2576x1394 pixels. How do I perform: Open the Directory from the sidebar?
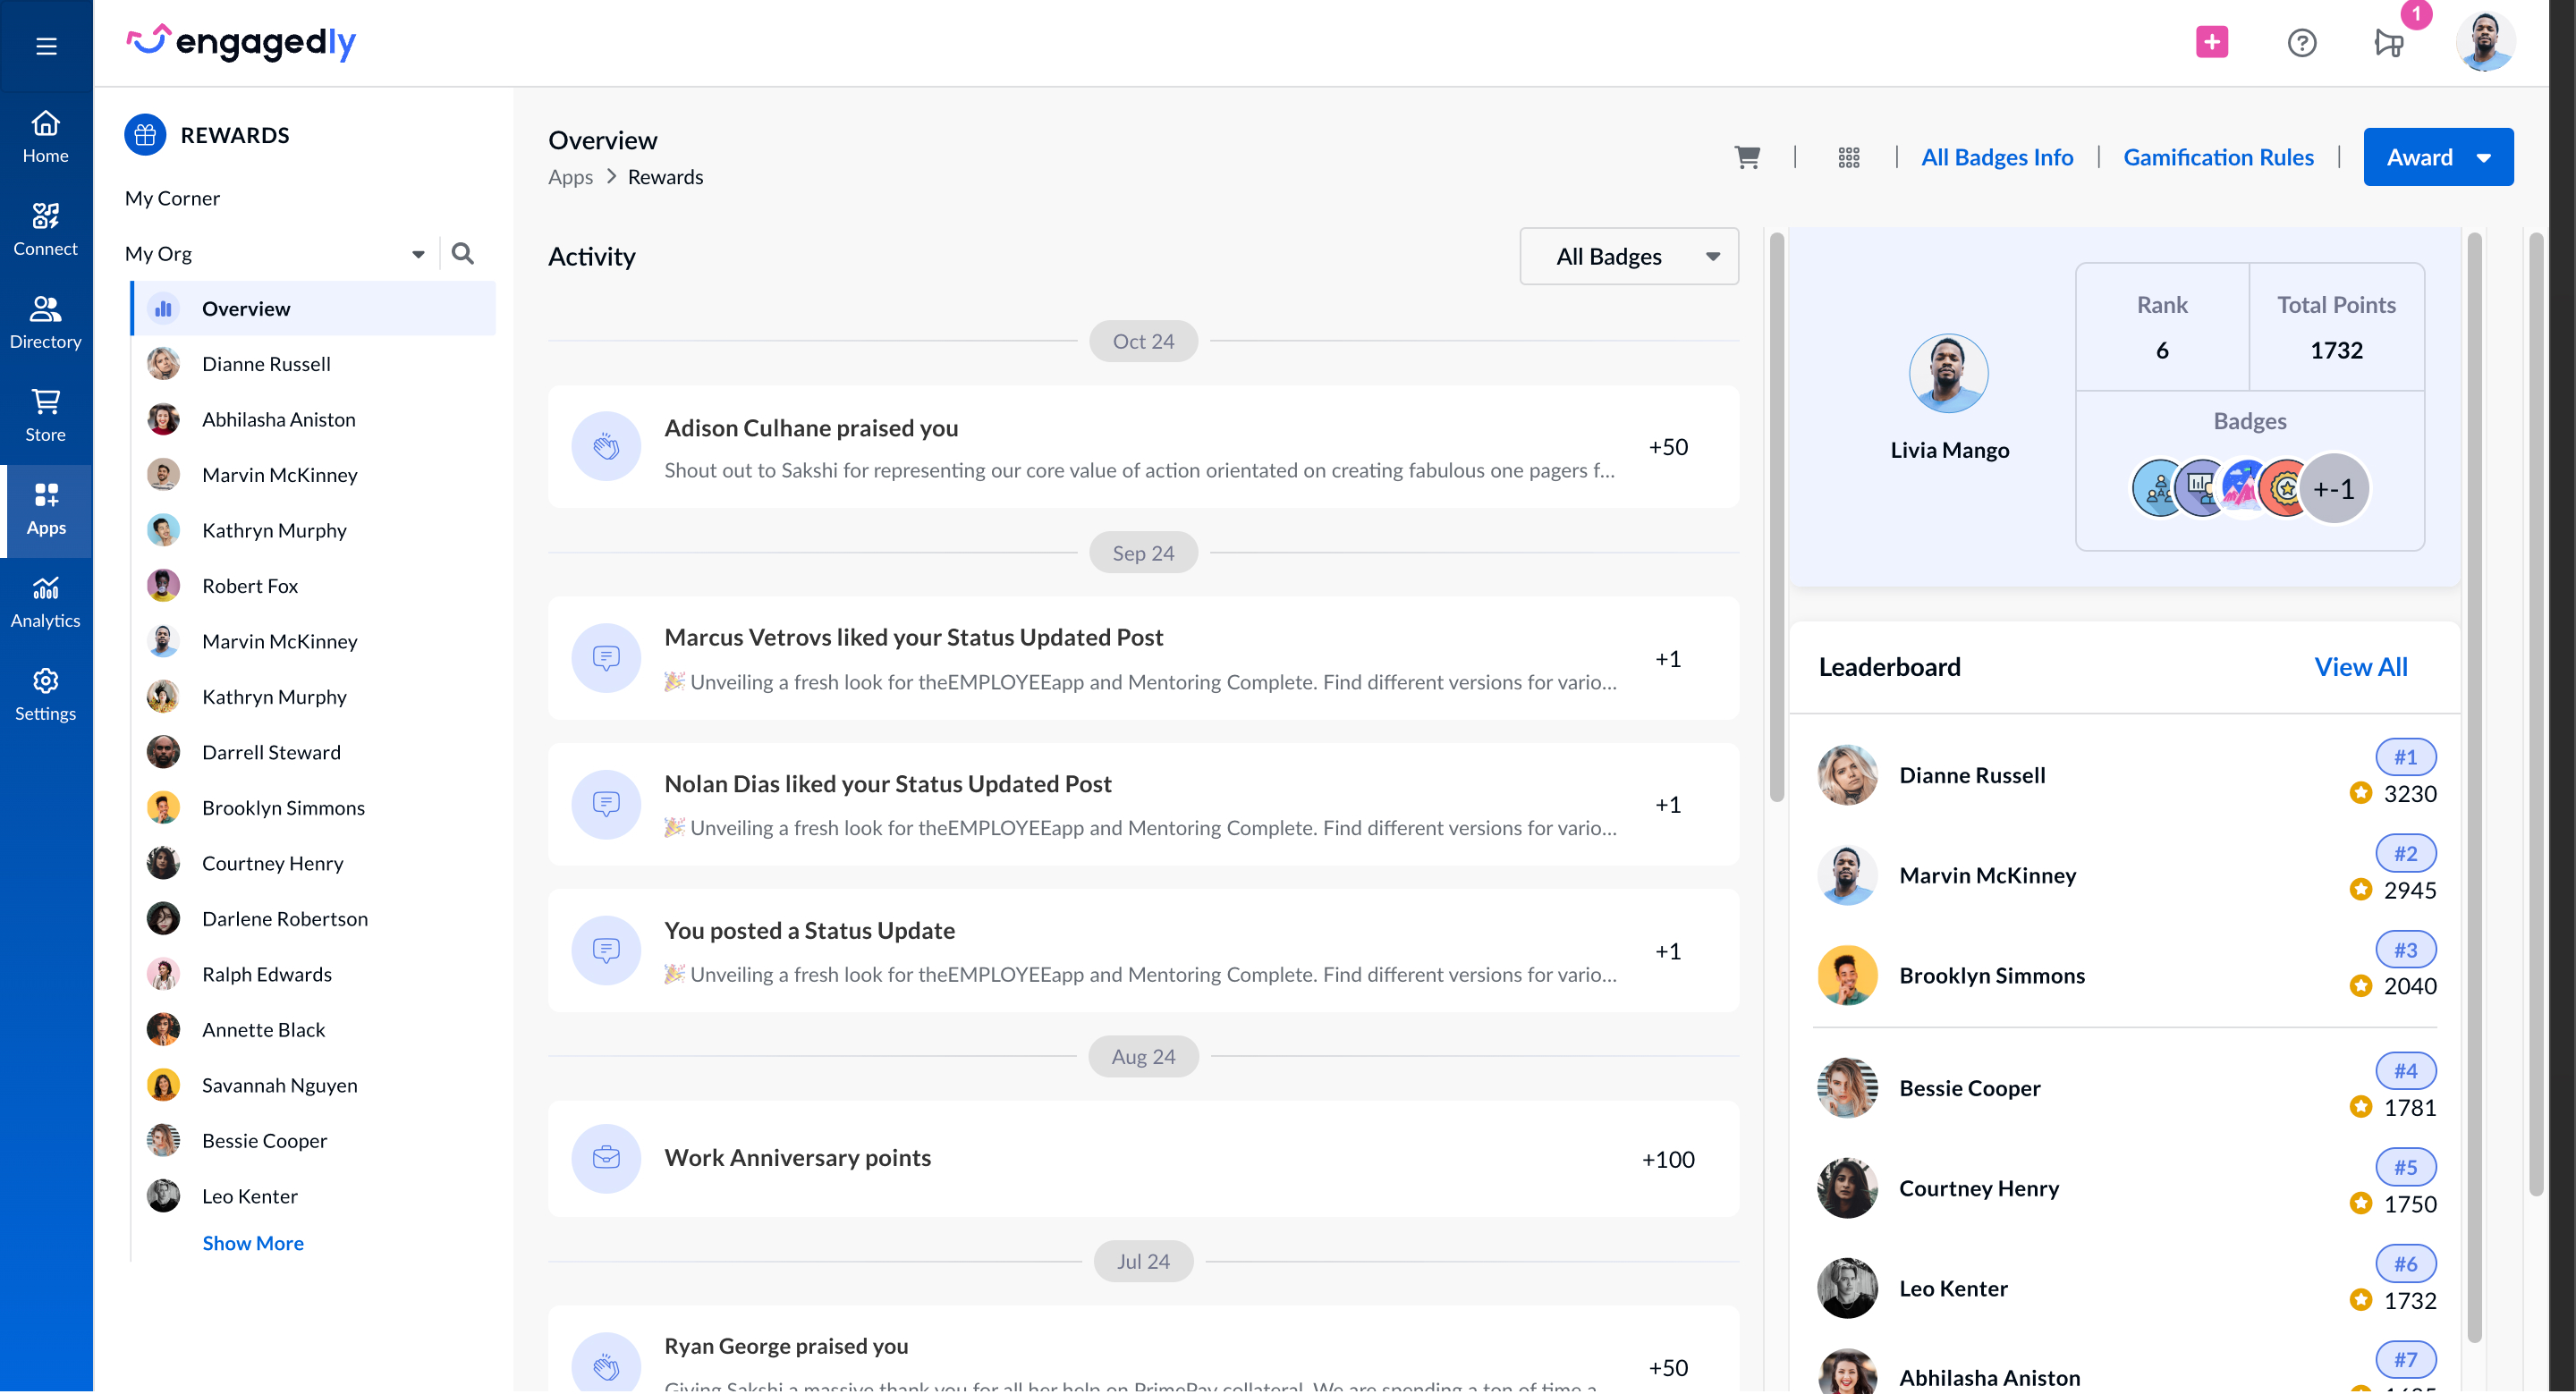click(46, 322)
